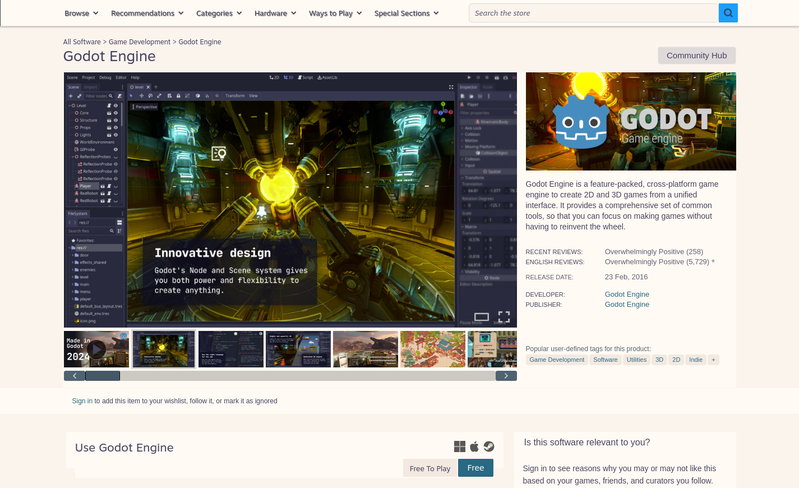
Task: Click the Godot Engine breadcrumb link
Action: point(200,42)
